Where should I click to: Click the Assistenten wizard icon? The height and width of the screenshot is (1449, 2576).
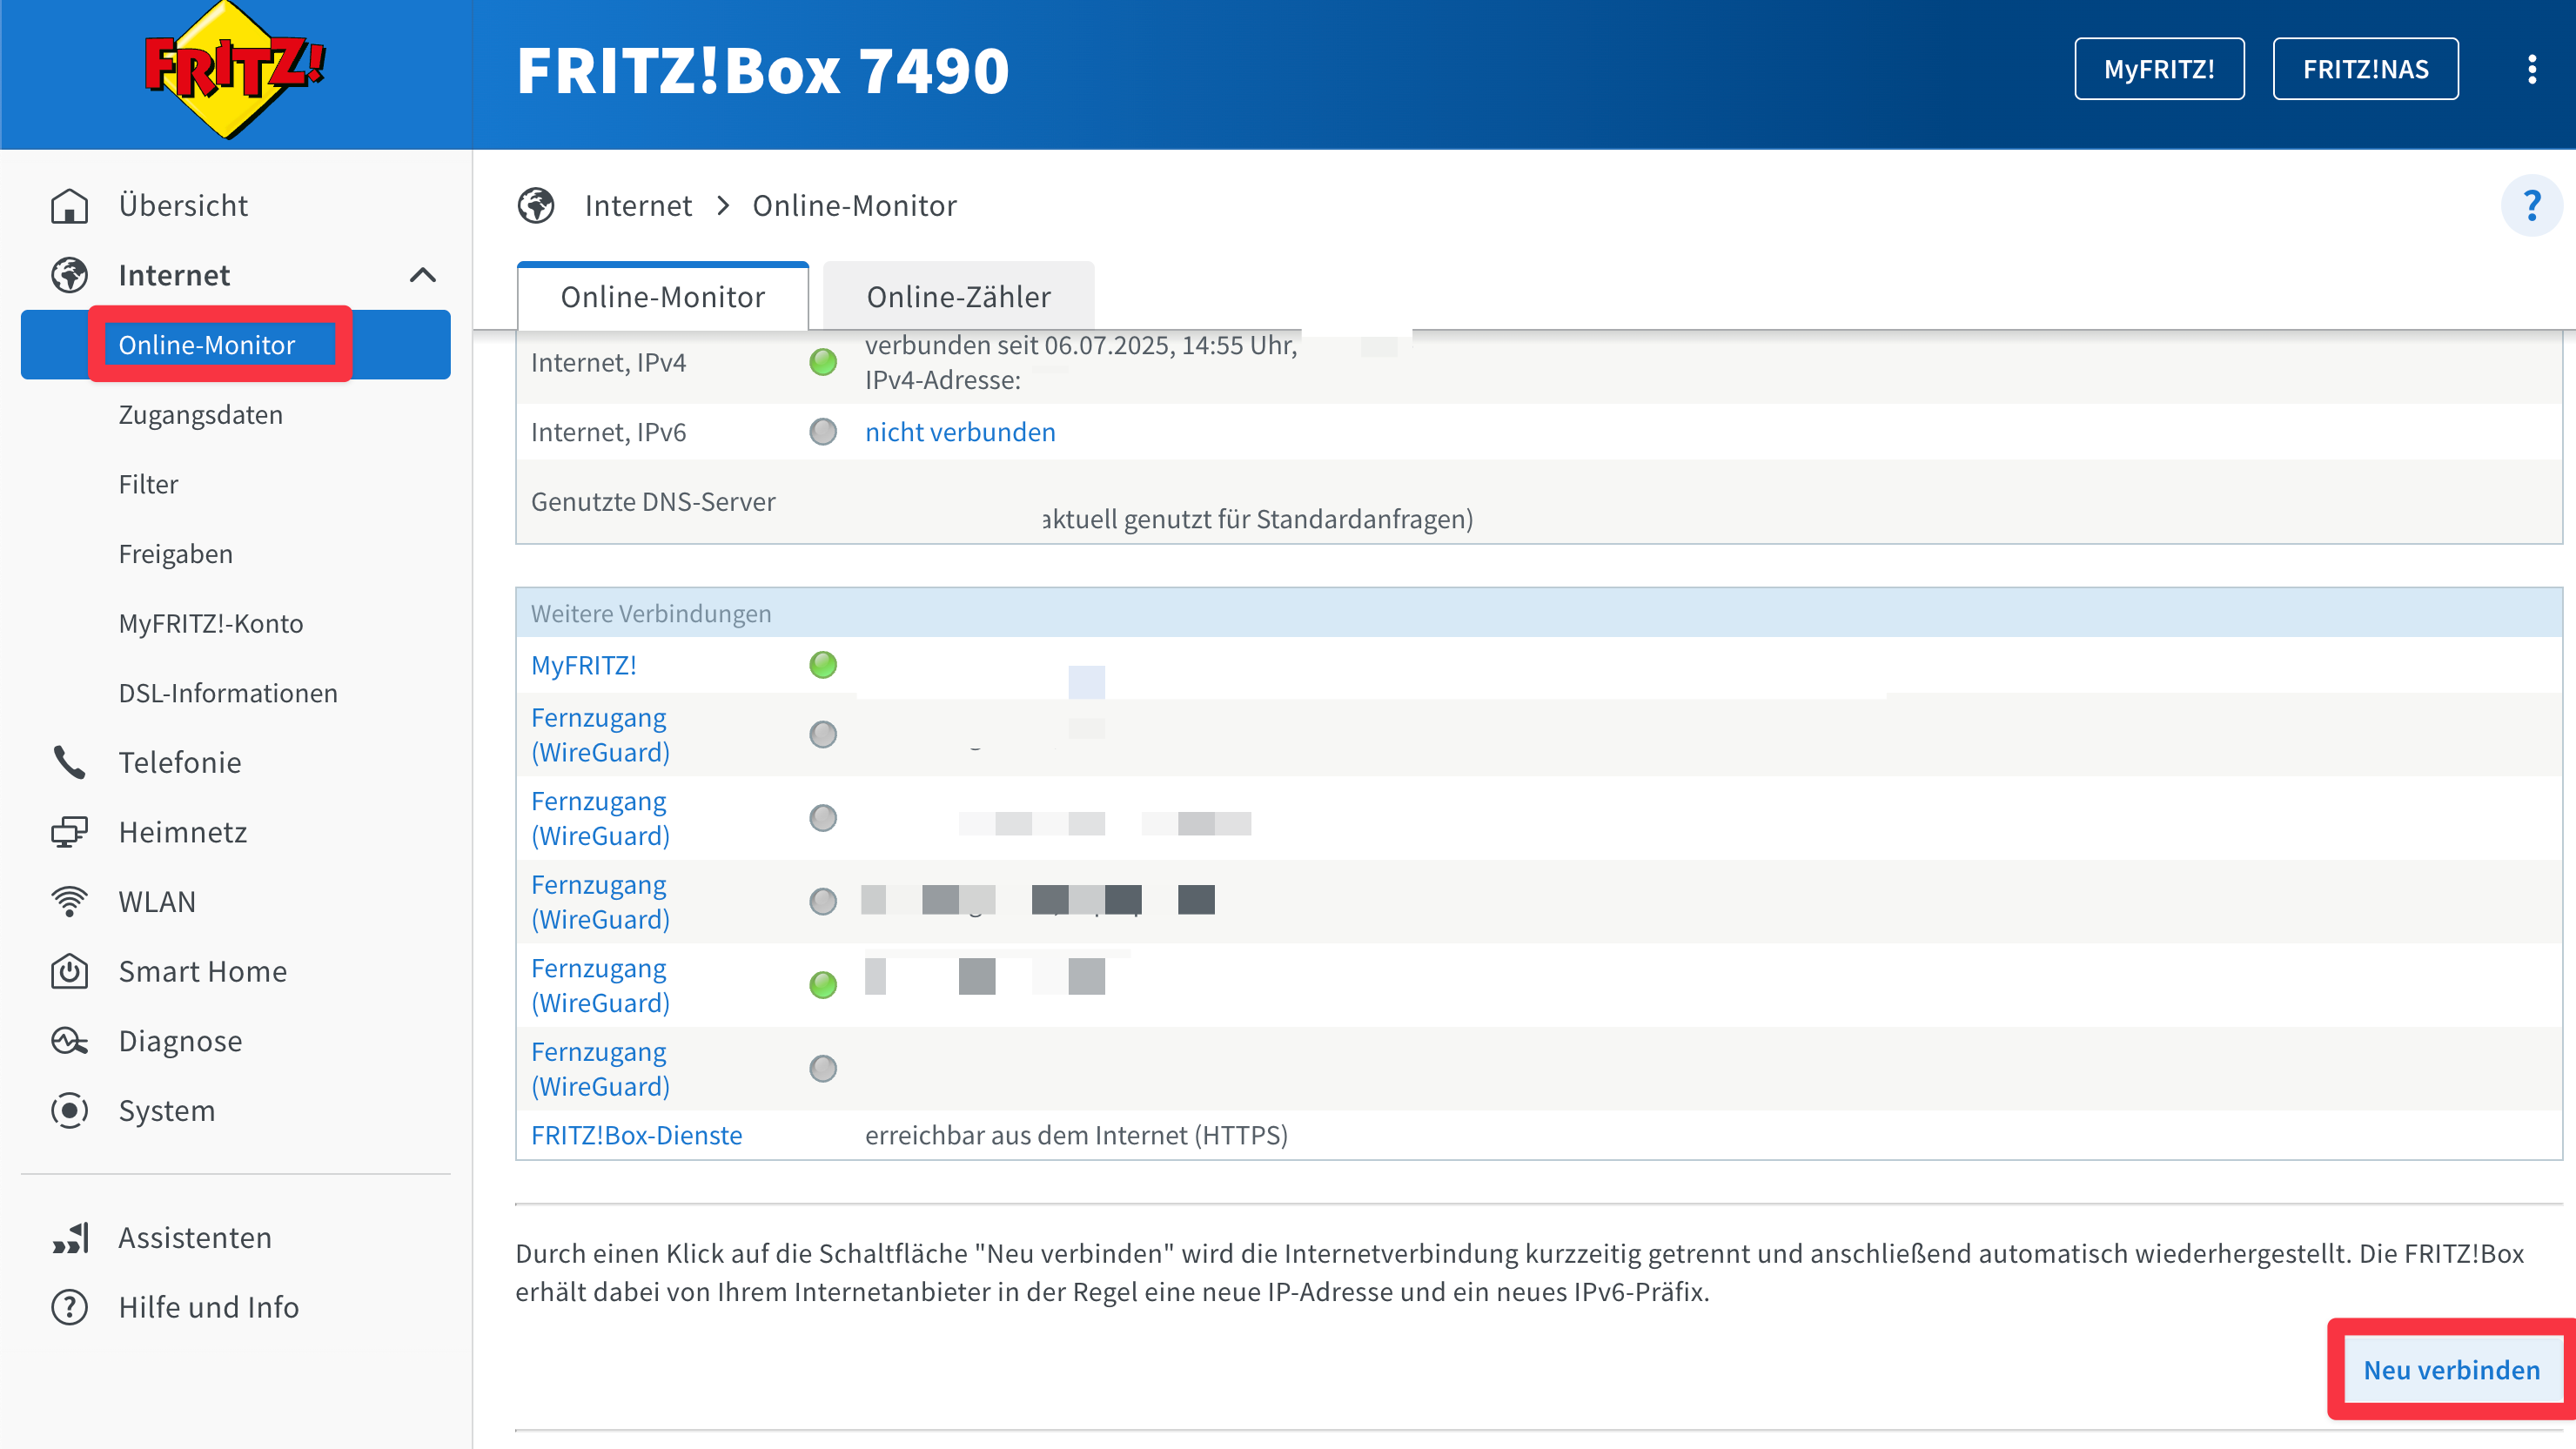pos(69,1238)
